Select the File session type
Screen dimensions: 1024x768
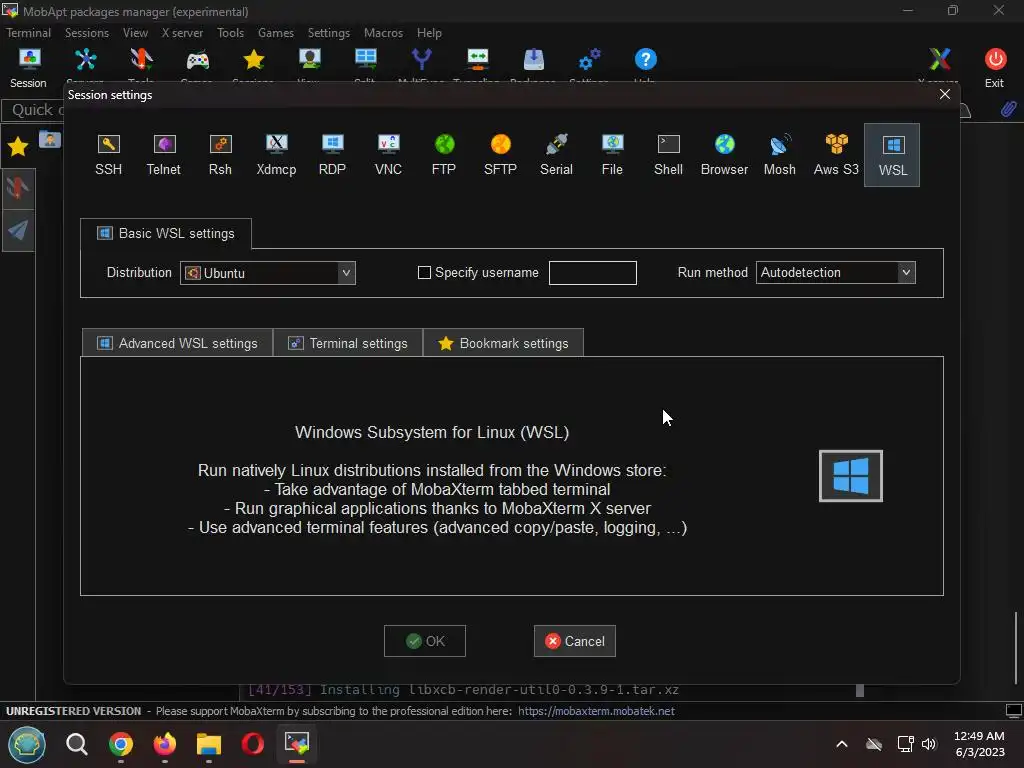(x=612, y=155)
